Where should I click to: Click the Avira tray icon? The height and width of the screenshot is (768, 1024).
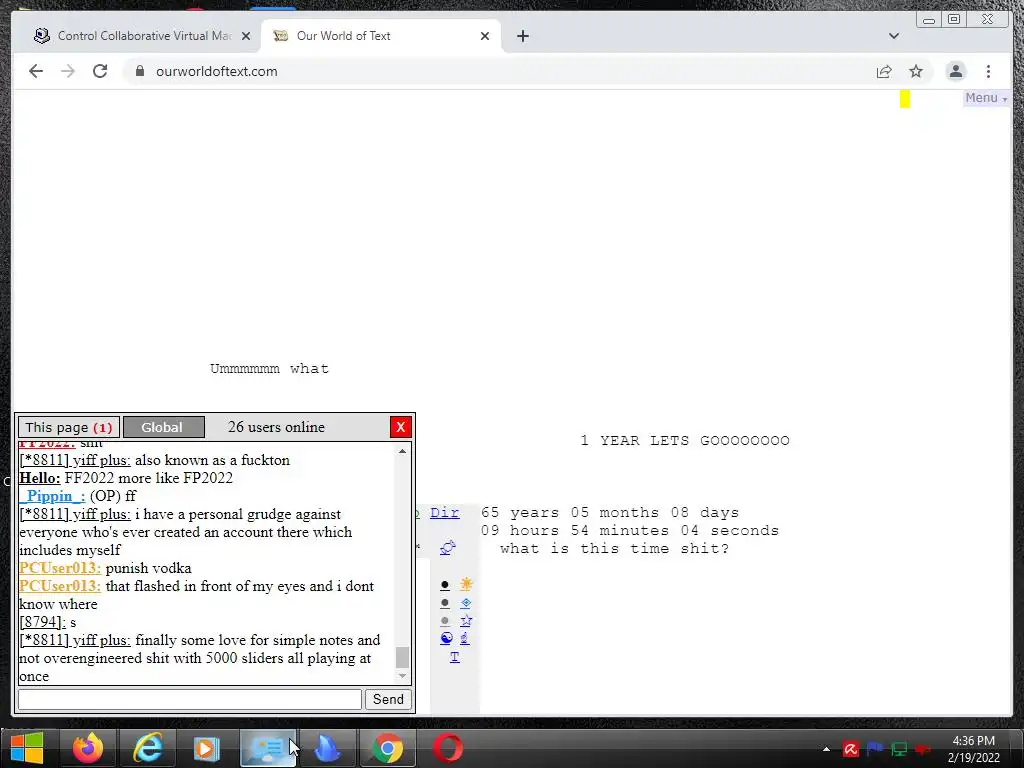tap(850, 749)
